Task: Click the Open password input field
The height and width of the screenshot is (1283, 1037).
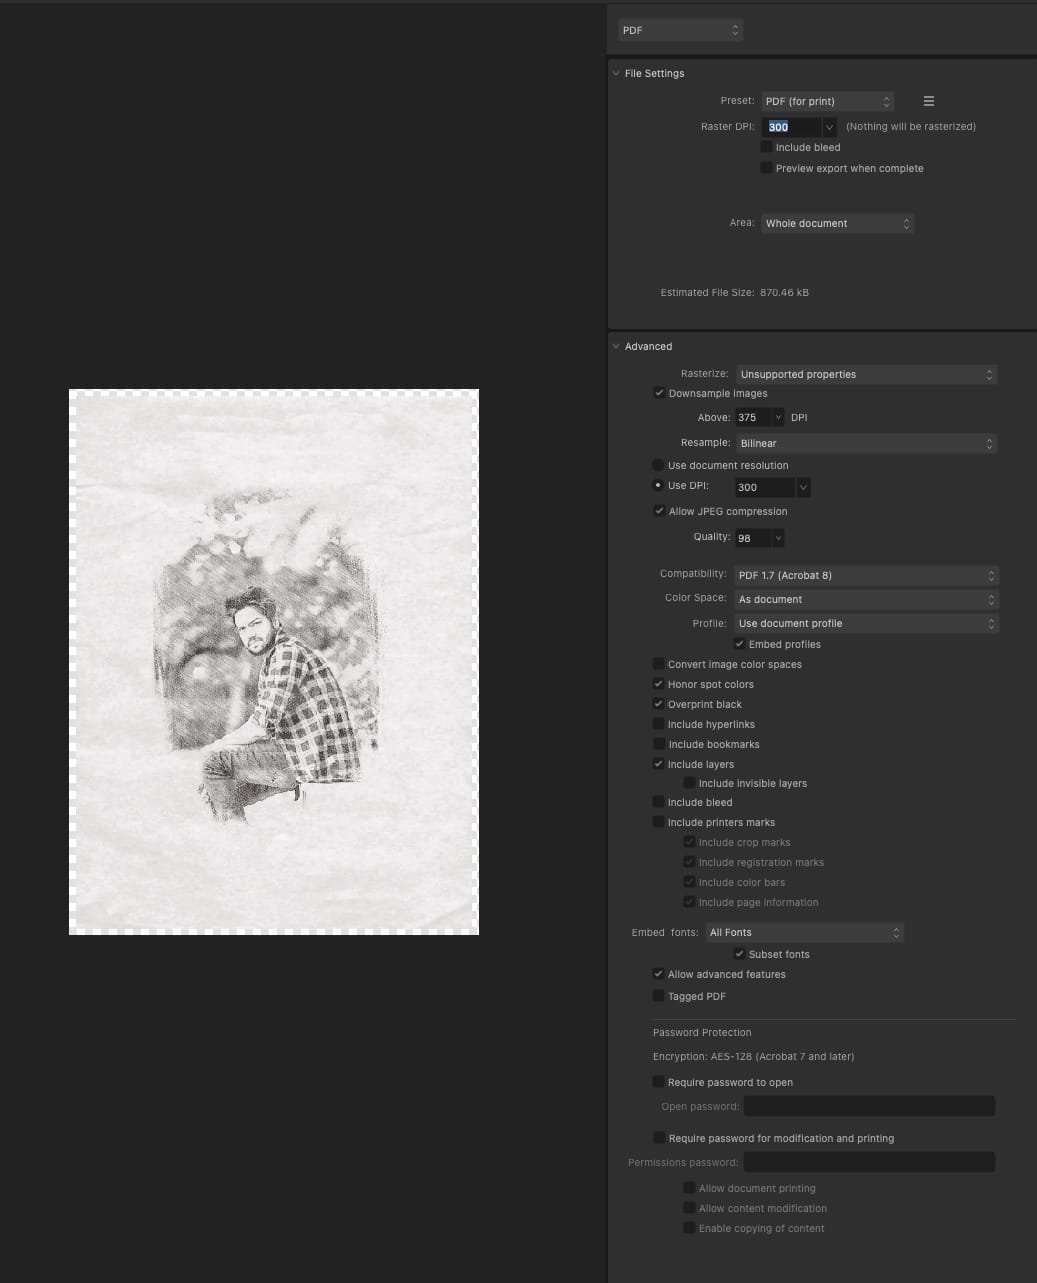Action: coord(869,1106)
